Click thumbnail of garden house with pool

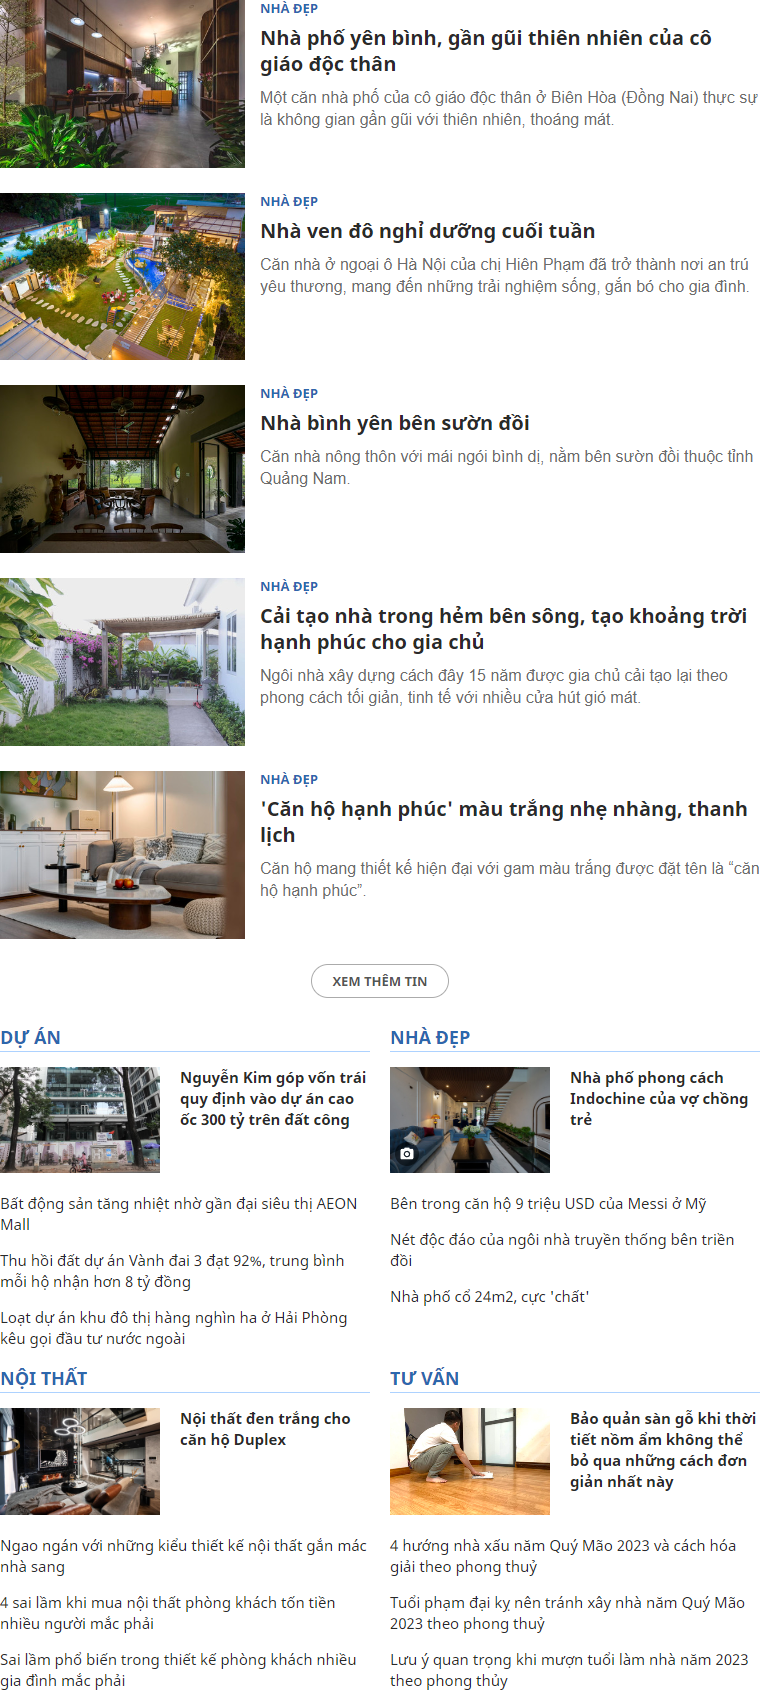(122, 276)
